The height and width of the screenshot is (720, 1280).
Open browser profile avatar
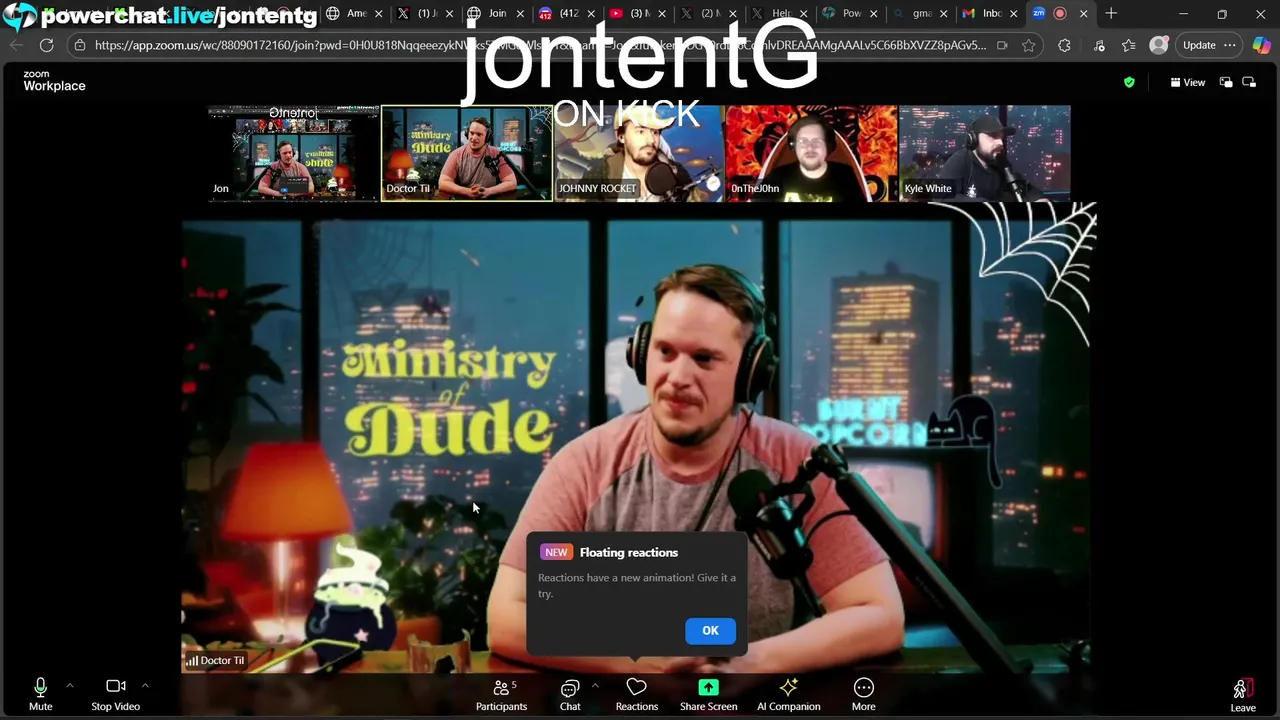[1159, 45]
